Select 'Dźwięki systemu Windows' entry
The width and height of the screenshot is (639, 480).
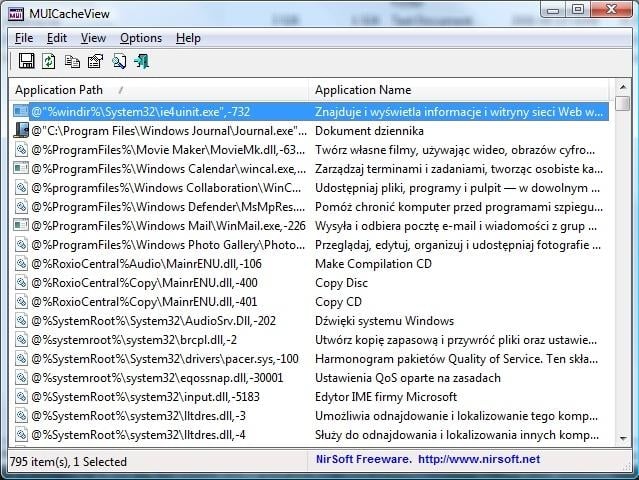click(x=384, y=321)
